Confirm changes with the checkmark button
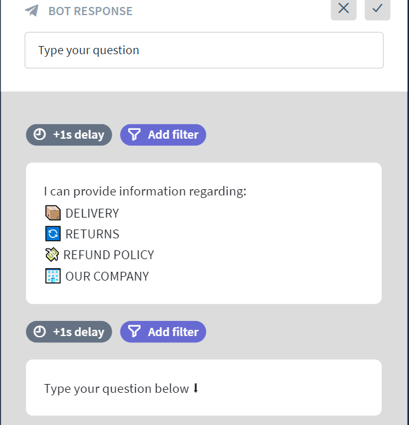The height and width of the screenshot is (425, 409). tap(377, 8)
